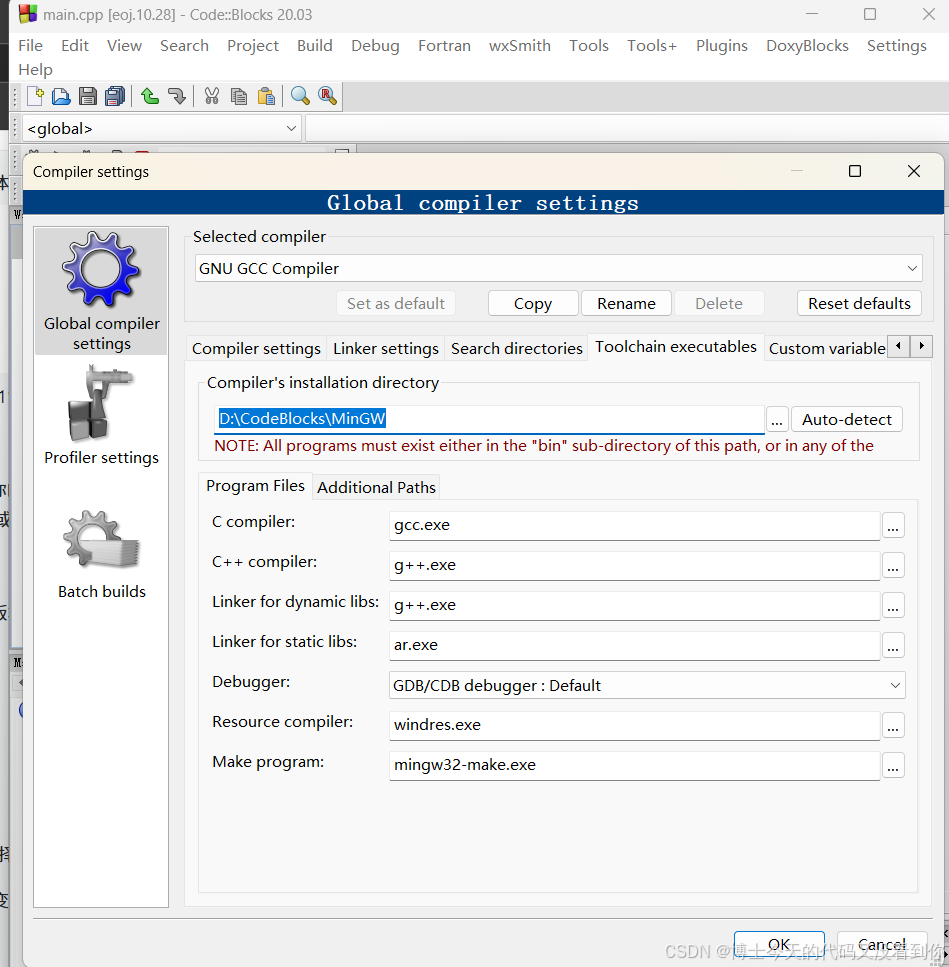Screen dimensions: 949x967
Task: Open the Project menu
Action: coord(253,46)
